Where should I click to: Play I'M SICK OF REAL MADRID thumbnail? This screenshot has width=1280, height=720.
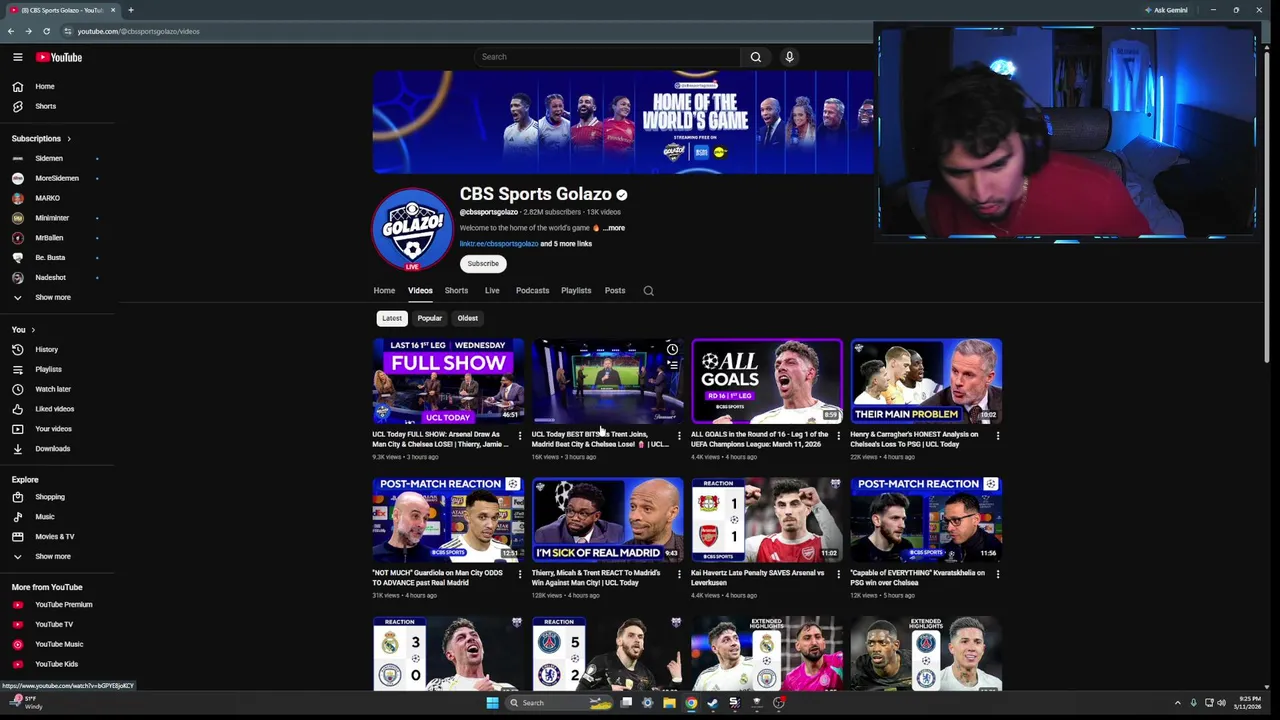pos(607,520)
